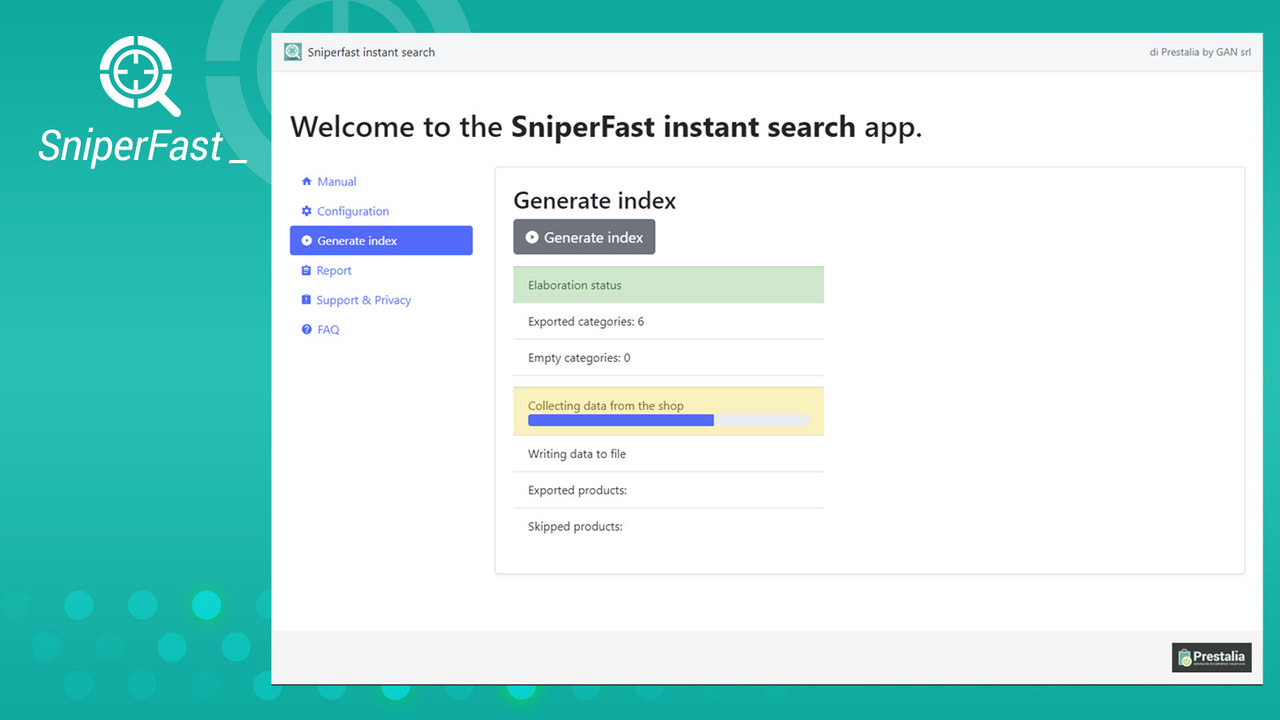Open the FAQ page
Viewport: 1280px width, 720px height.
[x=327, y=329]
